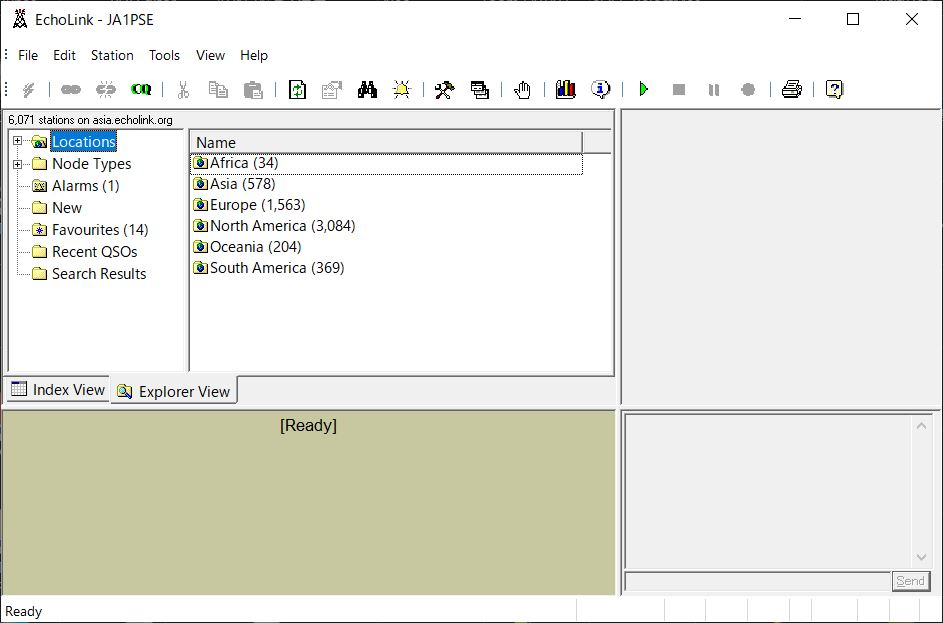943x623 pixels.
Task: Expand the Node Types tree node
Action: coord(17,164)
